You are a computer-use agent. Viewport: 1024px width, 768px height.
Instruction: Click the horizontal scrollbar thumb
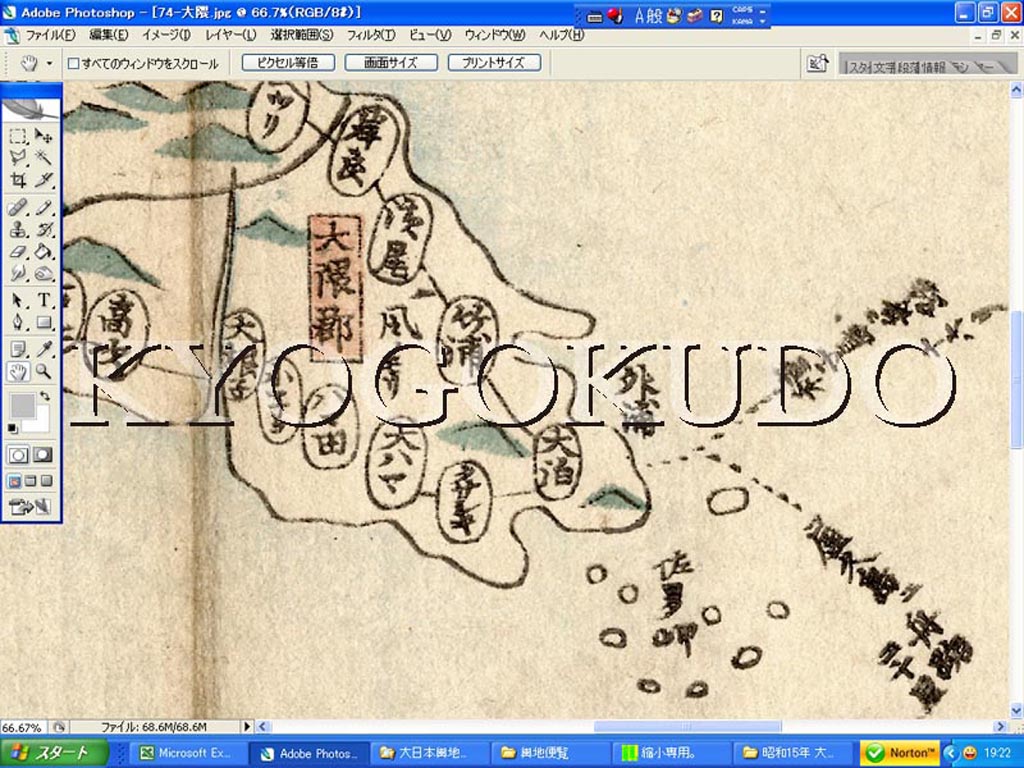(687, 727)
